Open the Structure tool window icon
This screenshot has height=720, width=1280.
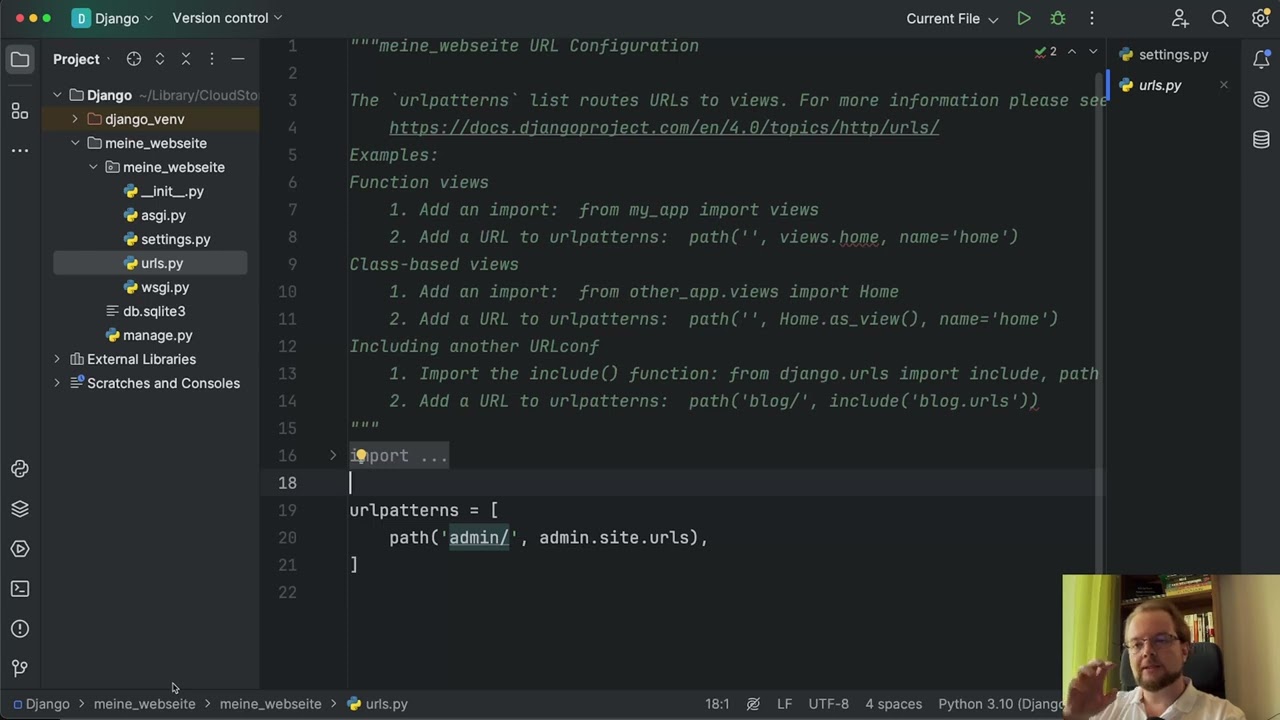pyautogui.click(x=20, y=110)
